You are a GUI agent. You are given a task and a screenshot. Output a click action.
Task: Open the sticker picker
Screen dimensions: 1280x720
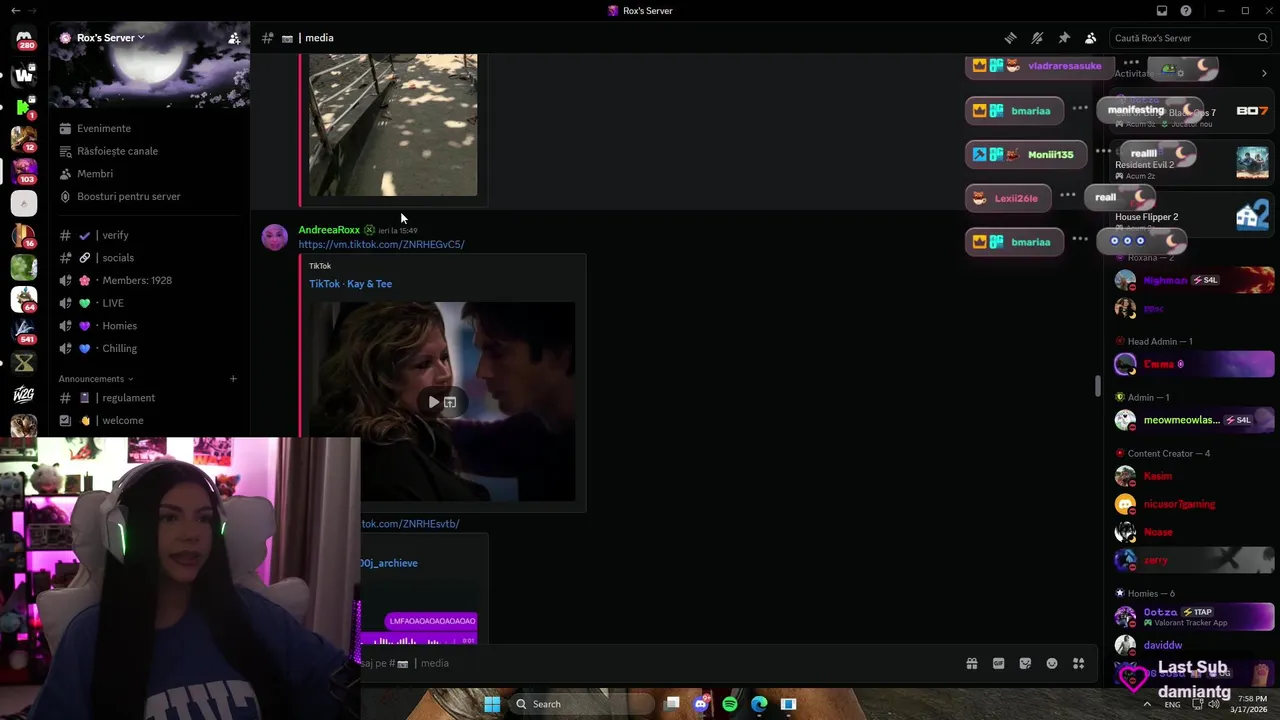[1025, 663]
